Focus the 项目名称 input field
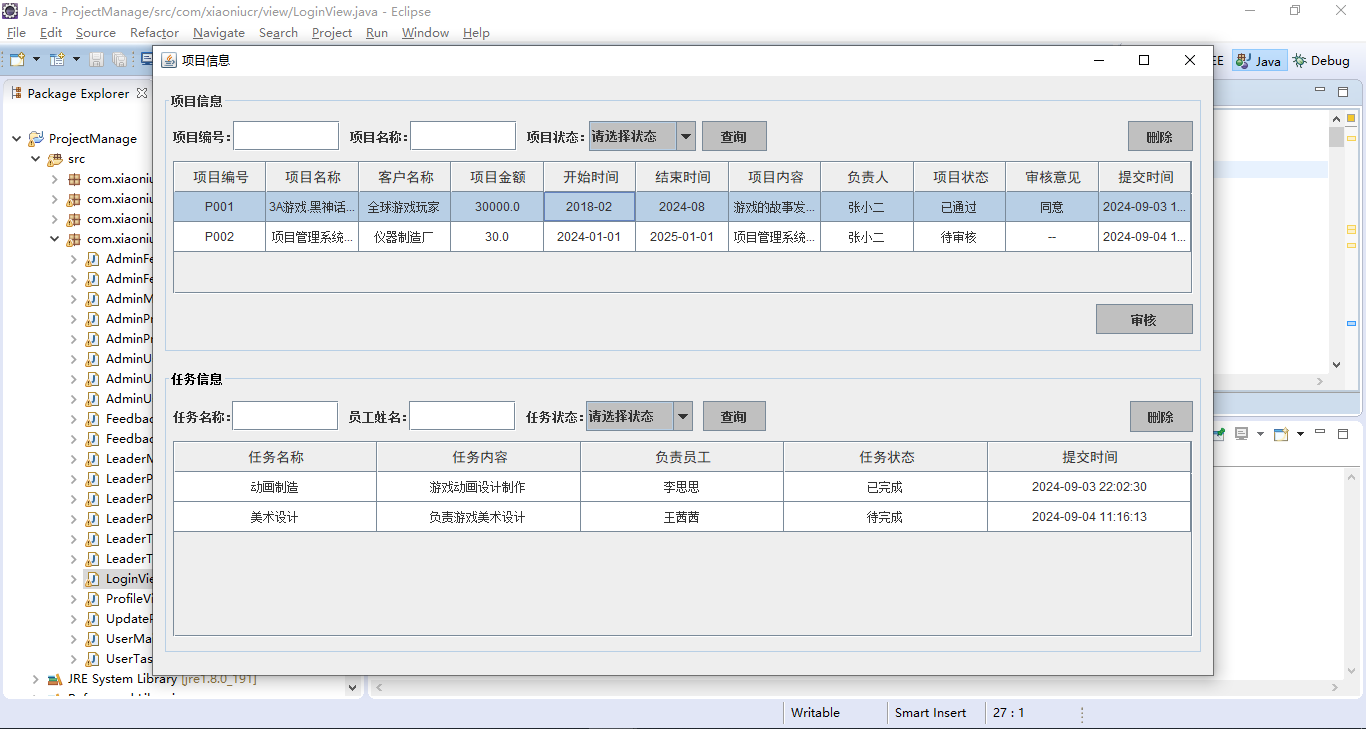1366x729 pixels. coord(463,136)
